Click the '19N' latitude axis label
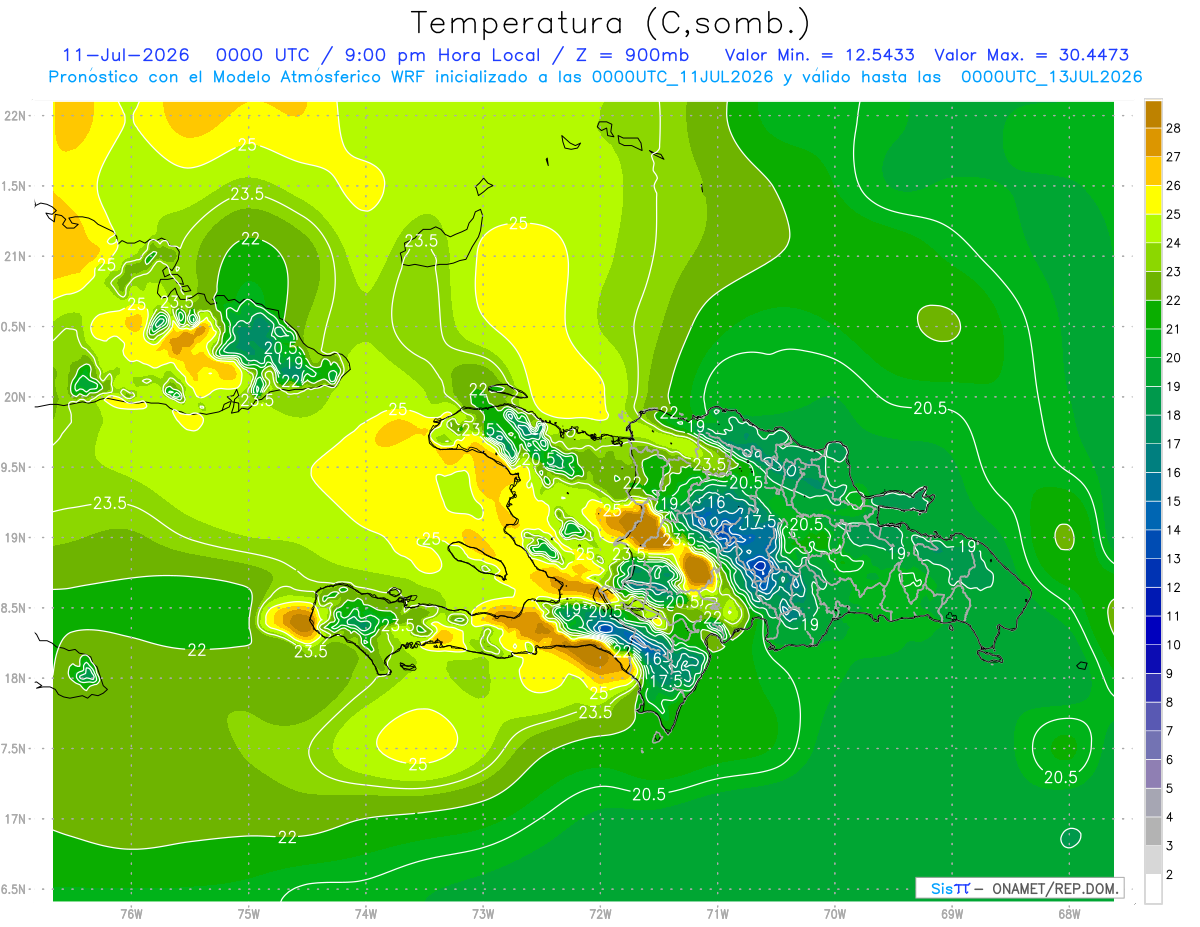Screen dimensions: 1200x927 [16, 538]
